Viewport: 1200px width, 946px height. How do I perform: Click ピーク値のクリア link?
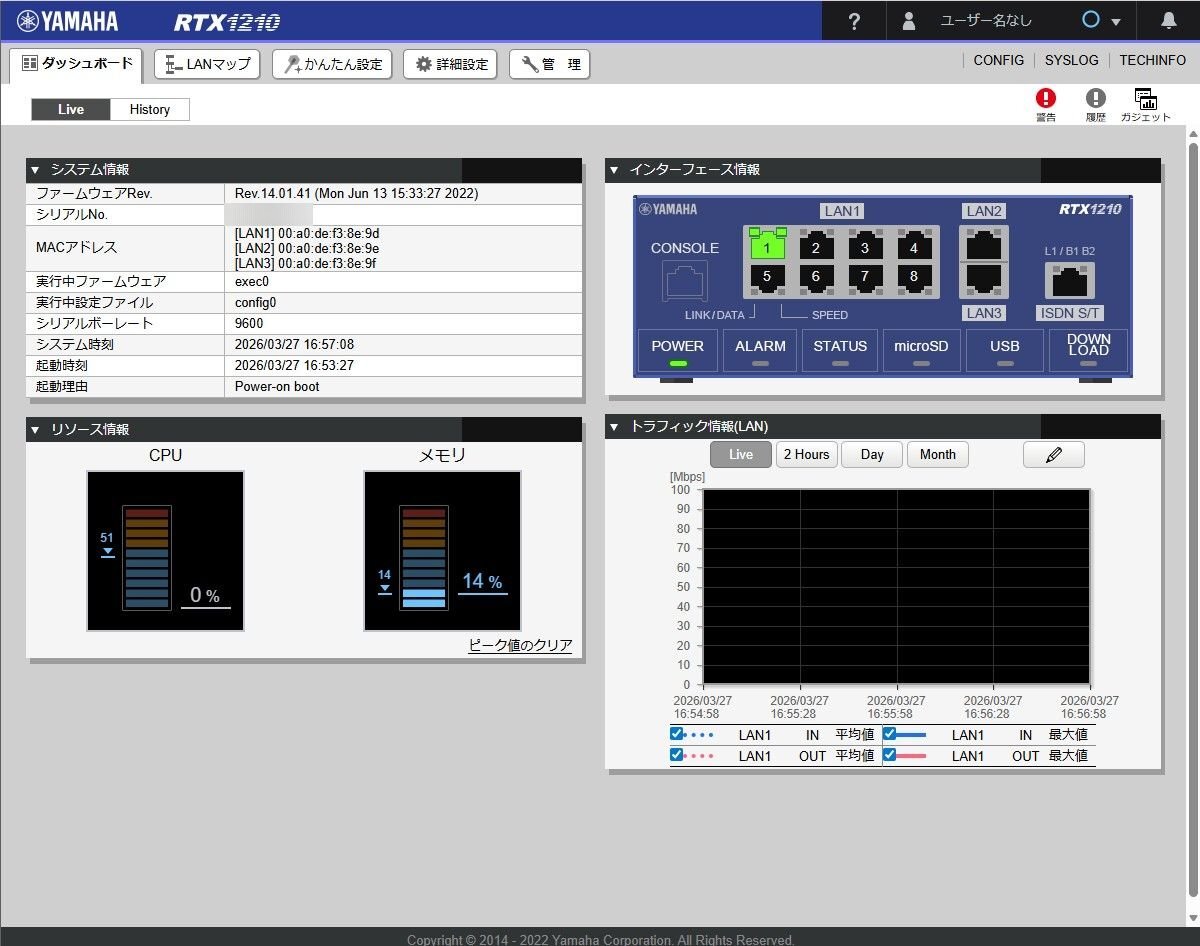click(x=521, y=645)
